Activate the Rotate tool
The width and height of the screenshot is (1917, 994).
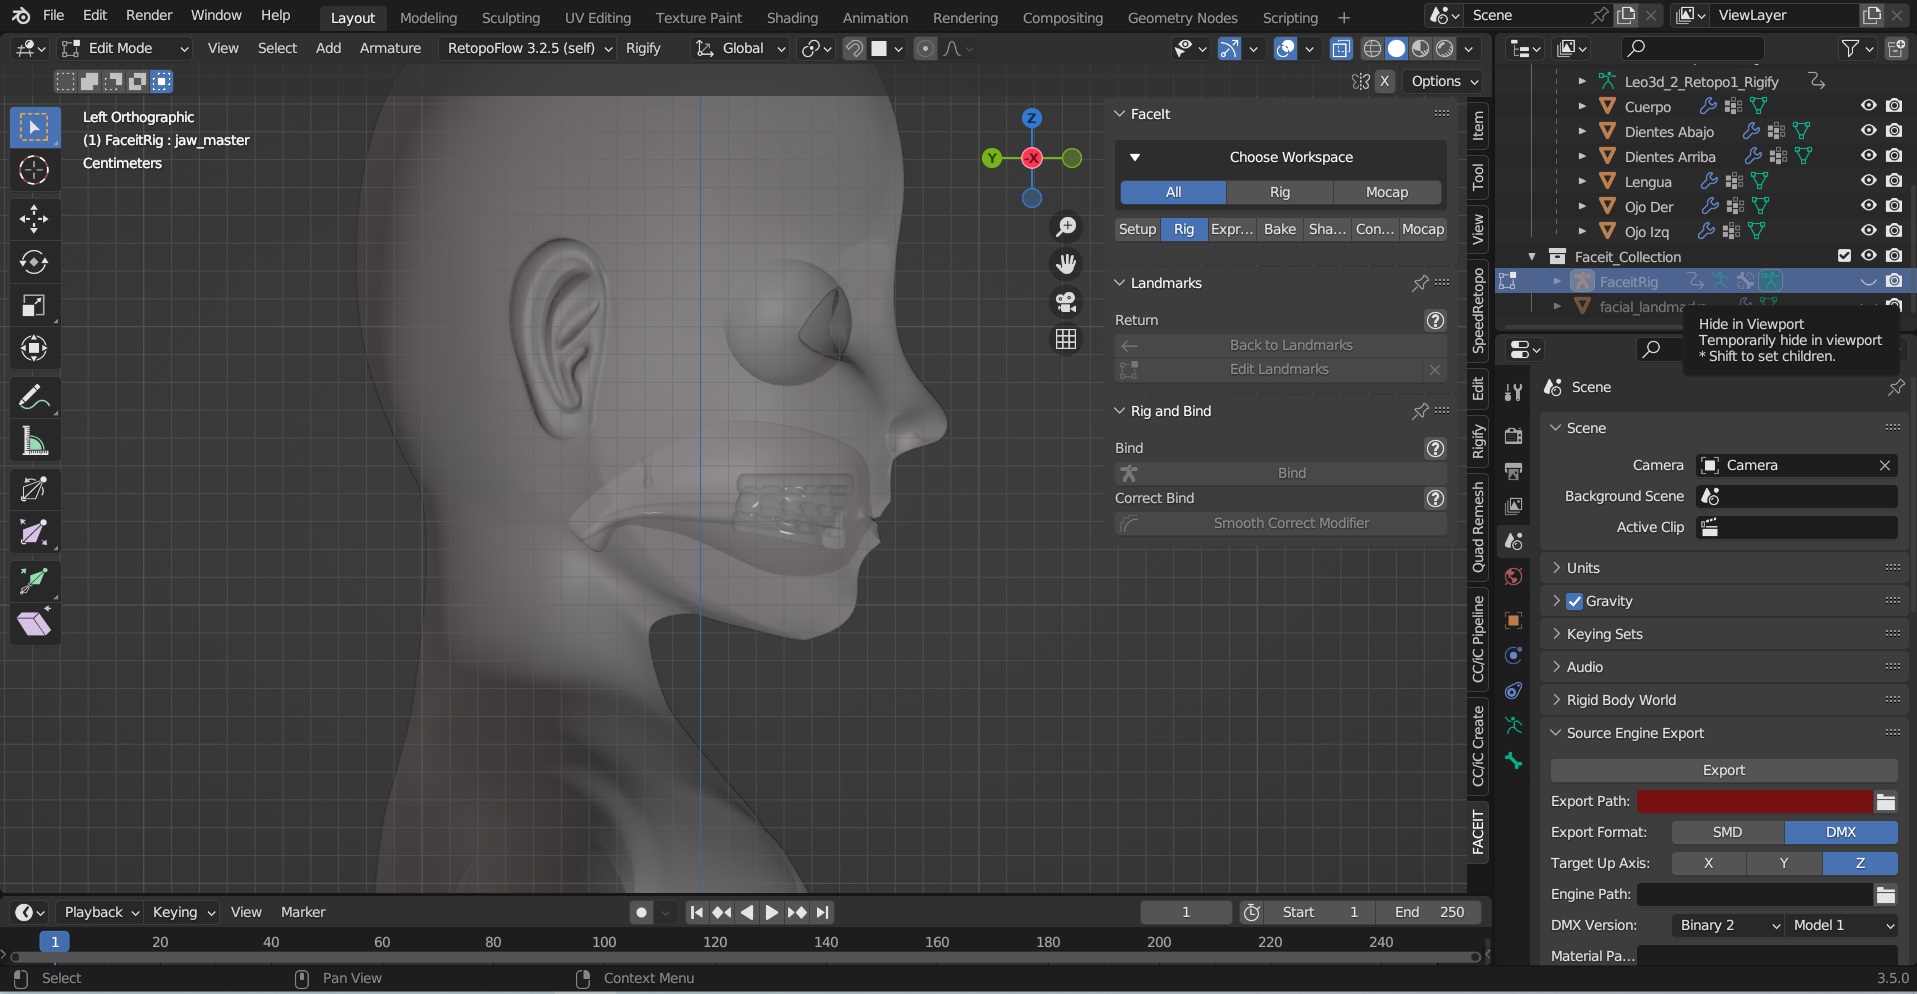[x=34, y=262]
